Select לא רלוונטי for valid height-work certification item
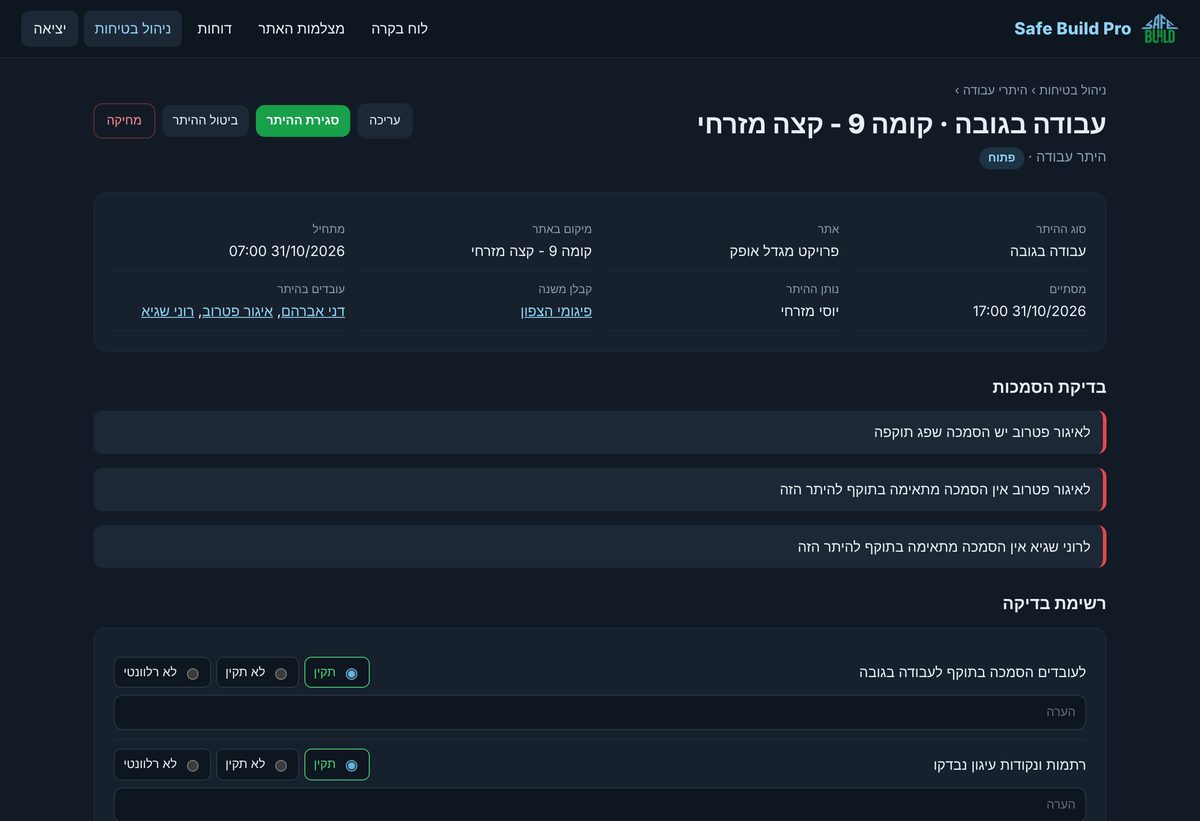This screenshot has height=821, width=1200. [162, 672]
